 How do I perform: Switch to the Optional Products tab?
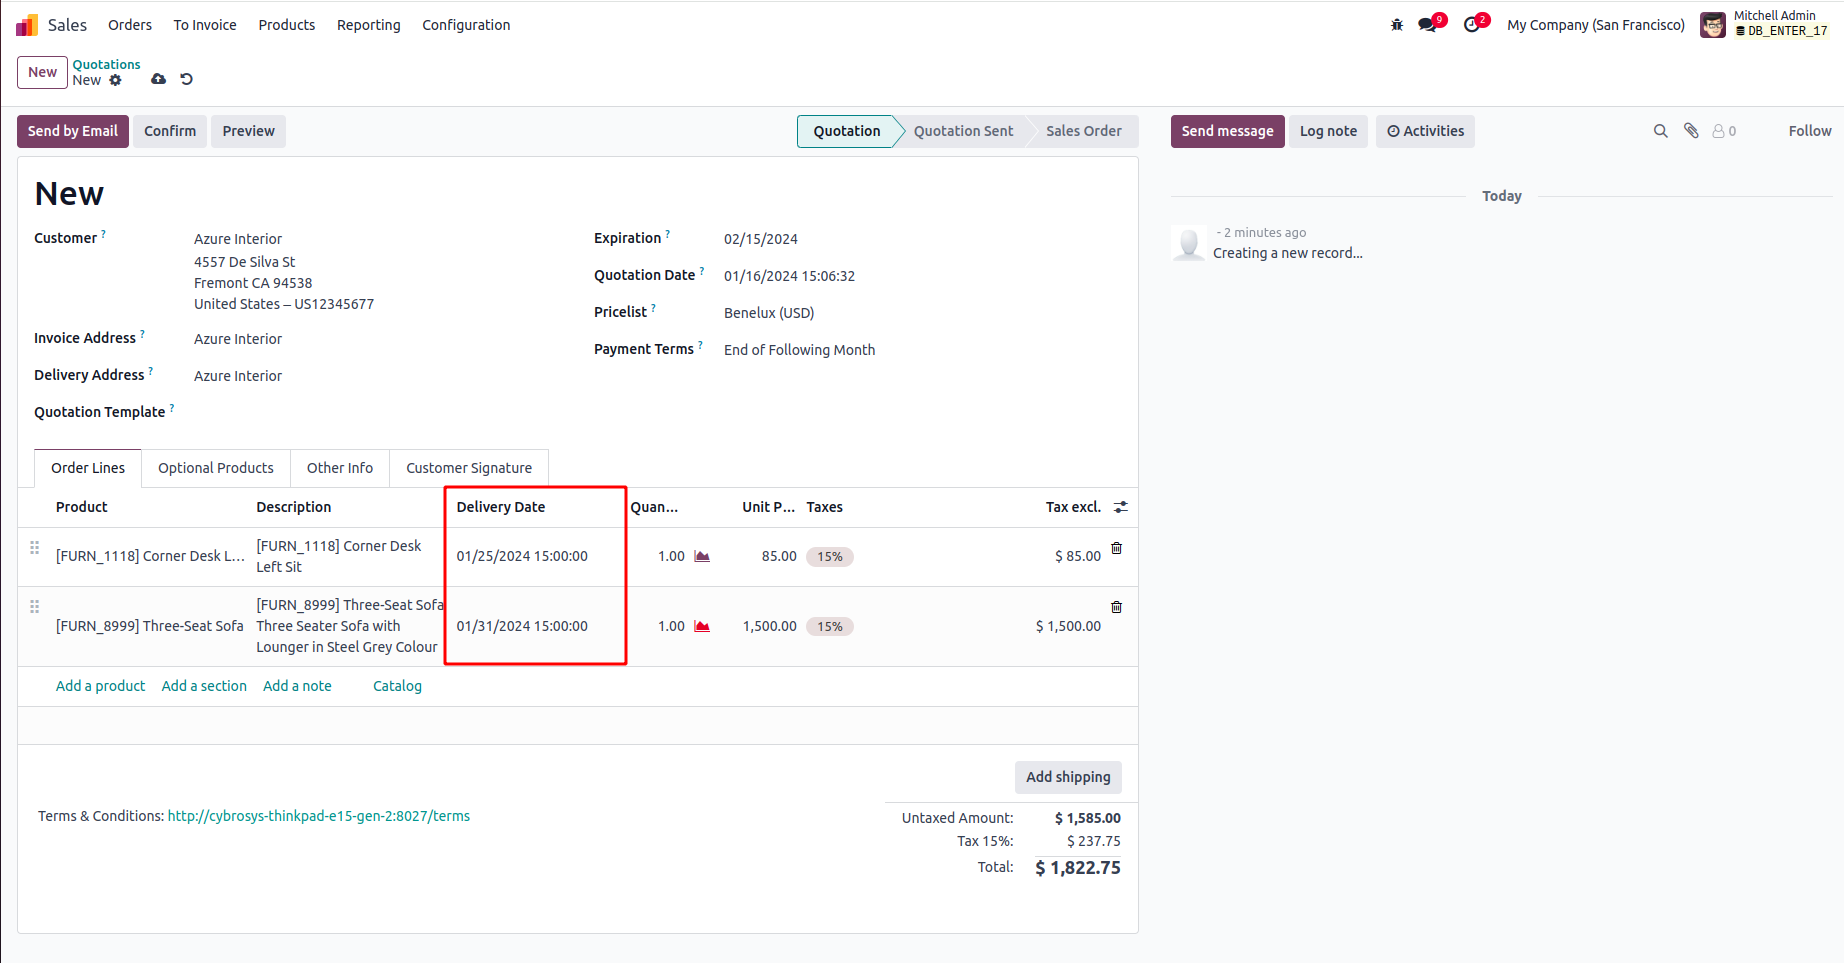(215, 468)
